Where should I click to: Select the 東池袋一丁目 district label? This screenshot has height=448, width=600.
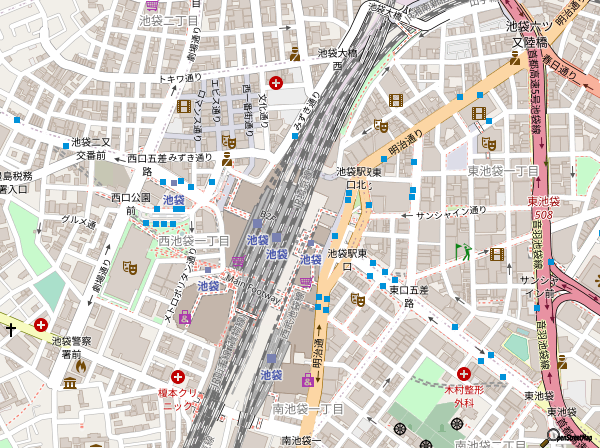[x=503, y=171]
